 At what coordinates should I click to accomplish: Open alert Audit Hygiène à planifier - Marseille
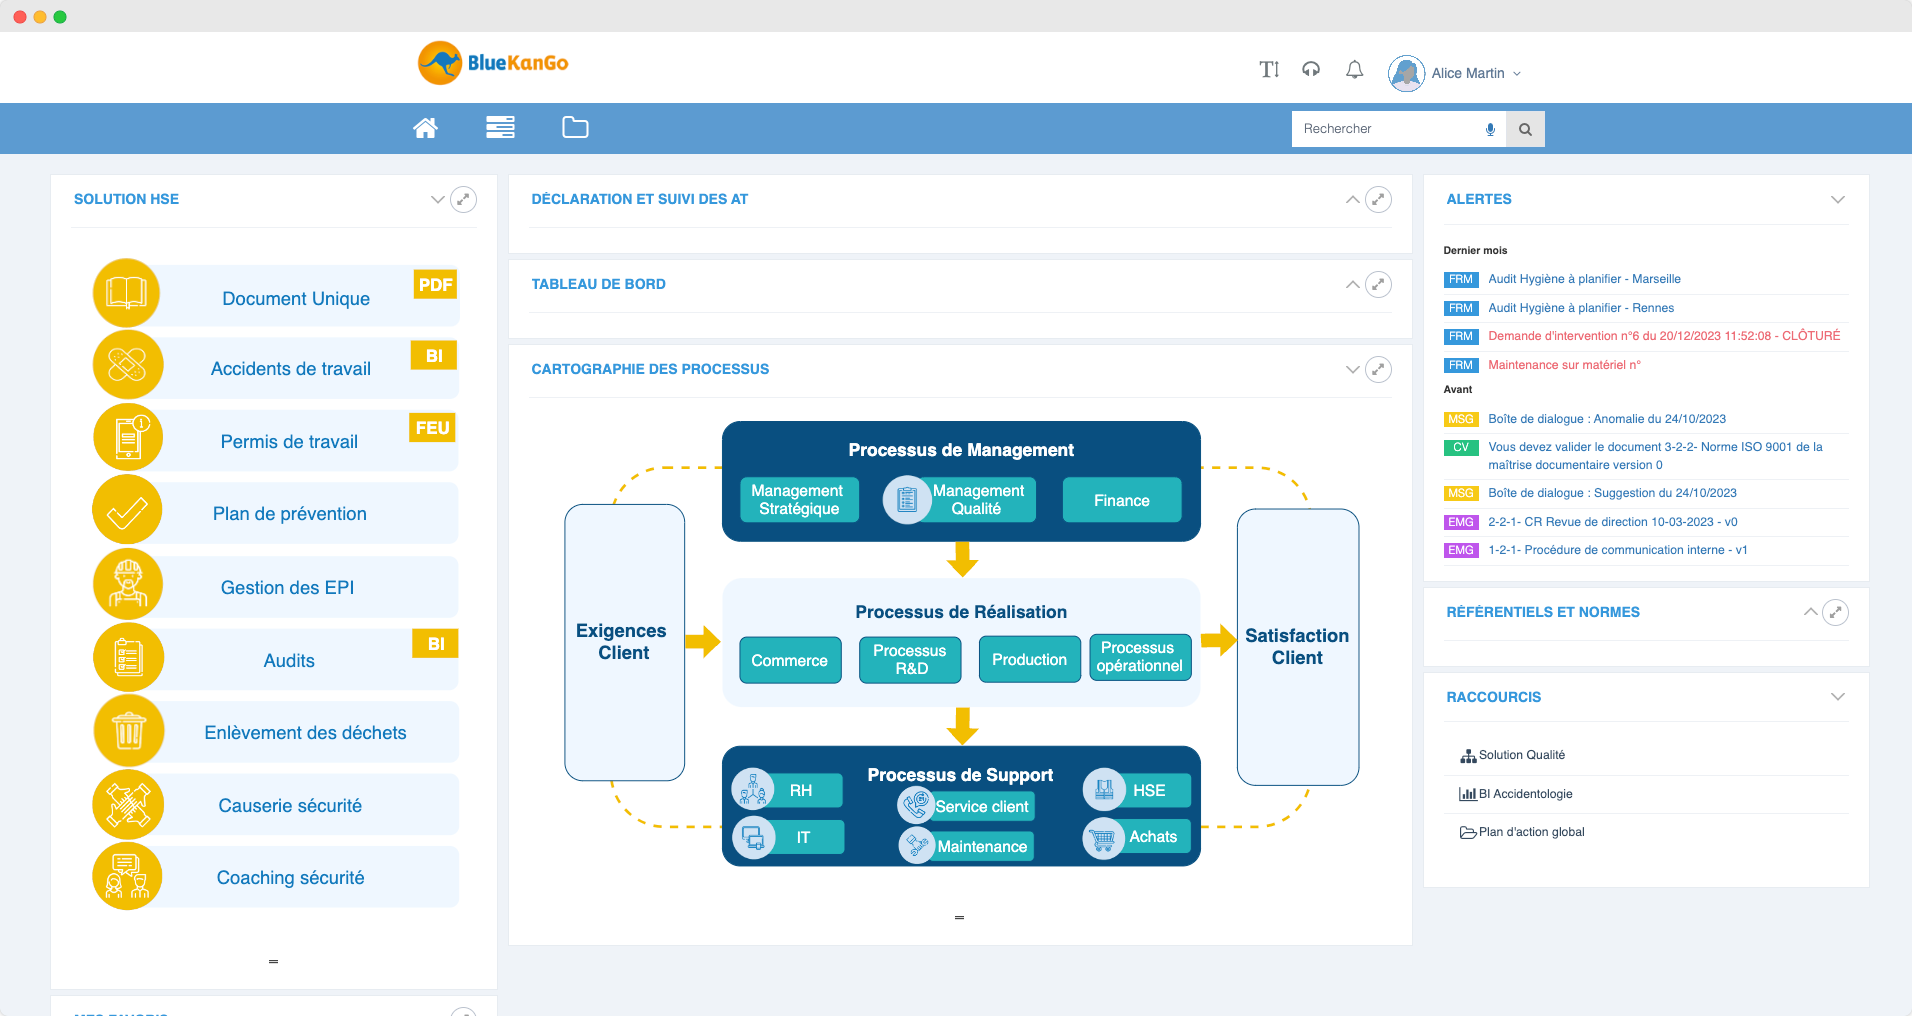coord(1584,279)
